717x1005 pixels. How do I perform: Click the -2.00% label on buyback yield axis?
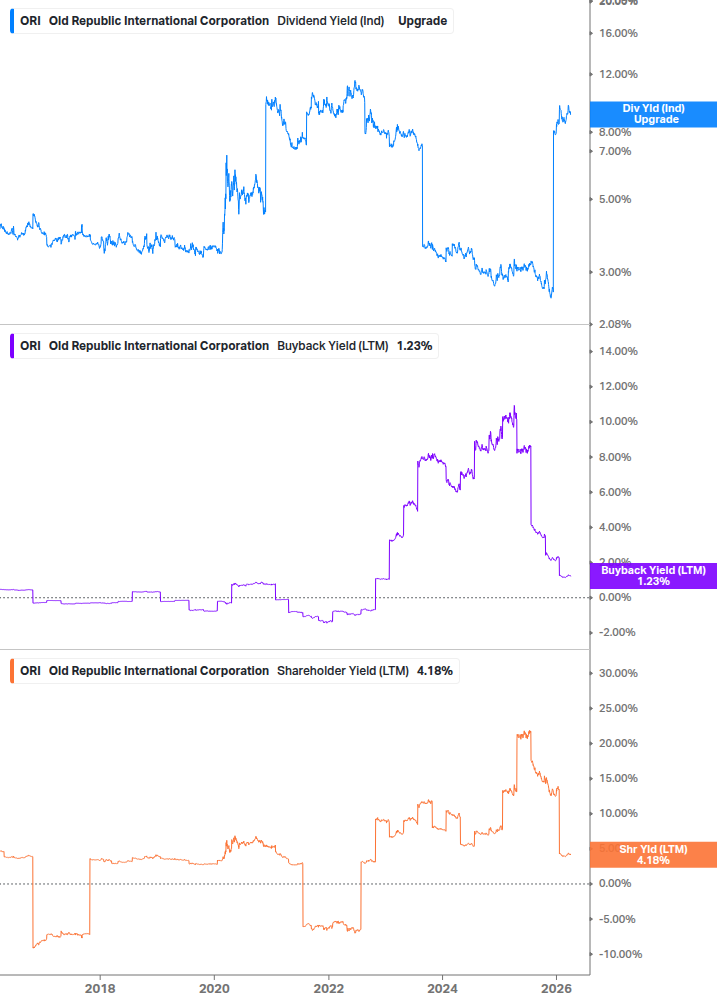[x=617, y=633]
